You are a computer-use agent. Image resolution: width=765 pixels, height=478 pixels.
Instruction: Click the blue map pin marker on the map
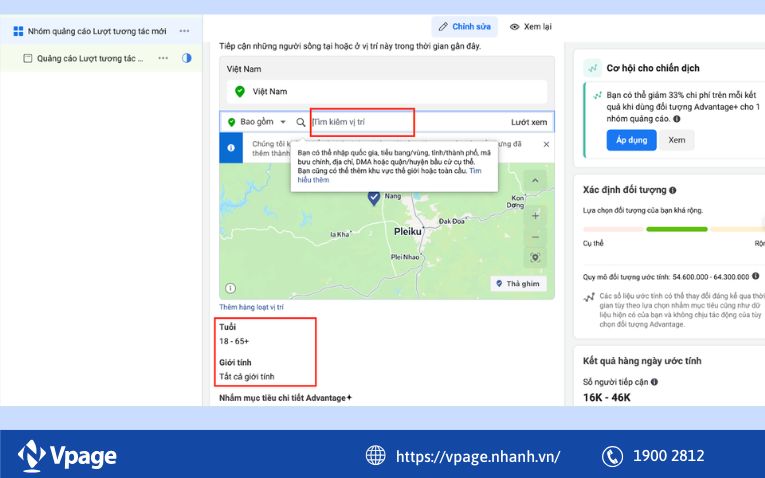(x=374, y=198)
